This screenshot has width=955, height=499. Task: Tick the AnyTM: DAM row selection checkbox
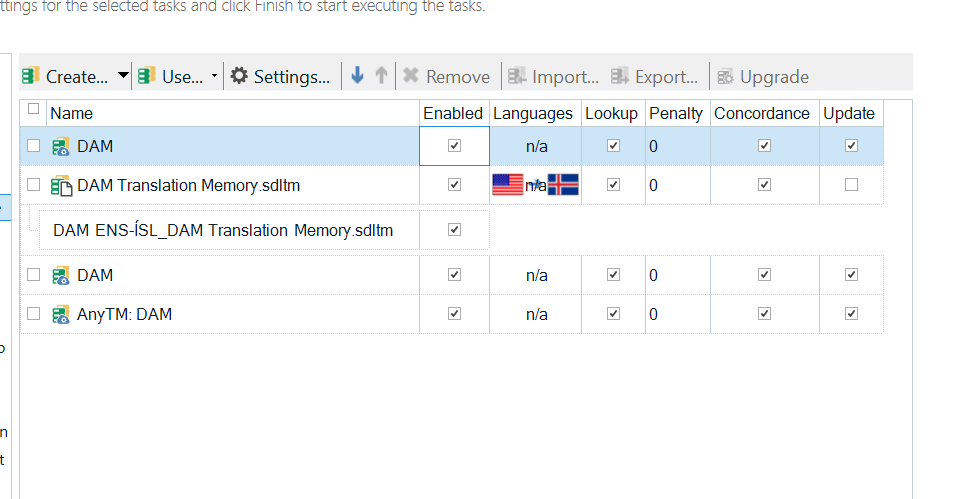[x=33, y=314]
